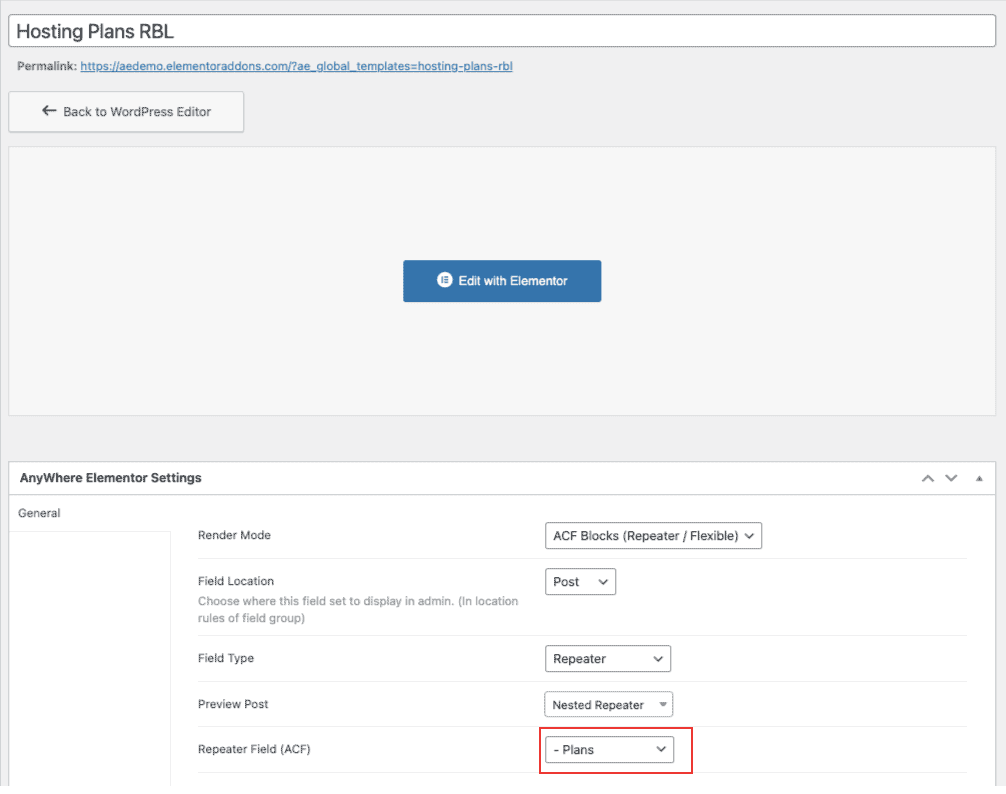Viewport: 1006px width, 794px height.
Task: Click the chevron arrow beside the Plans value
Action: (x=661, y=750)
